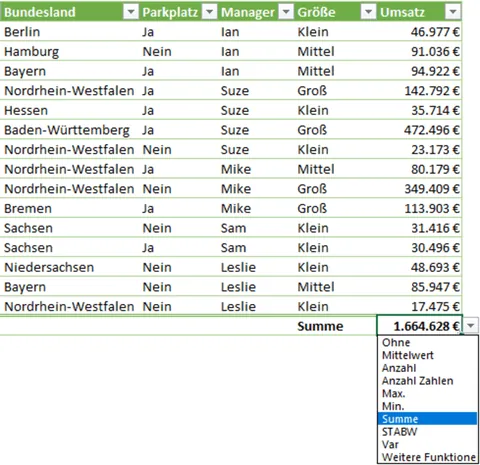Select the 46.977 € cell
Viewport: 480px width, 465px height.
pos(419,32)
